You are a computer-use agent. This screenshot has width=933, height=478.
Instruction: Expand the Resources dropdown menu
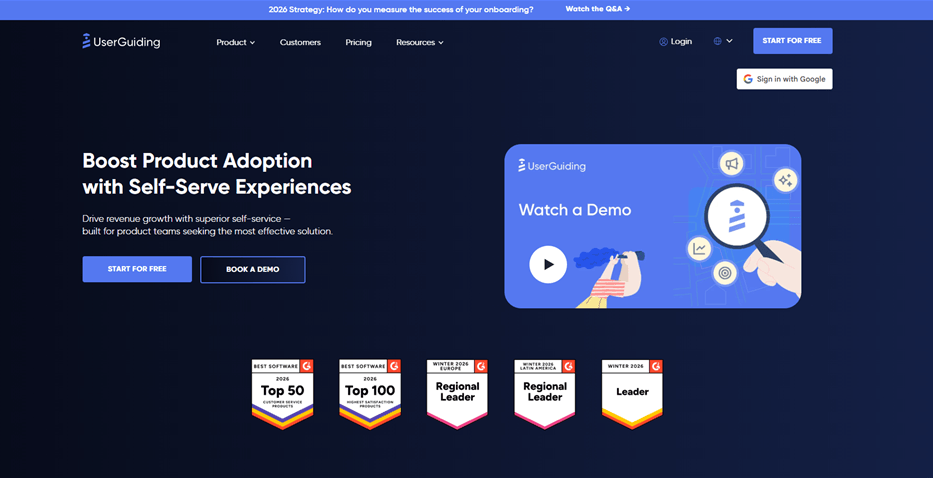point(420,42)
